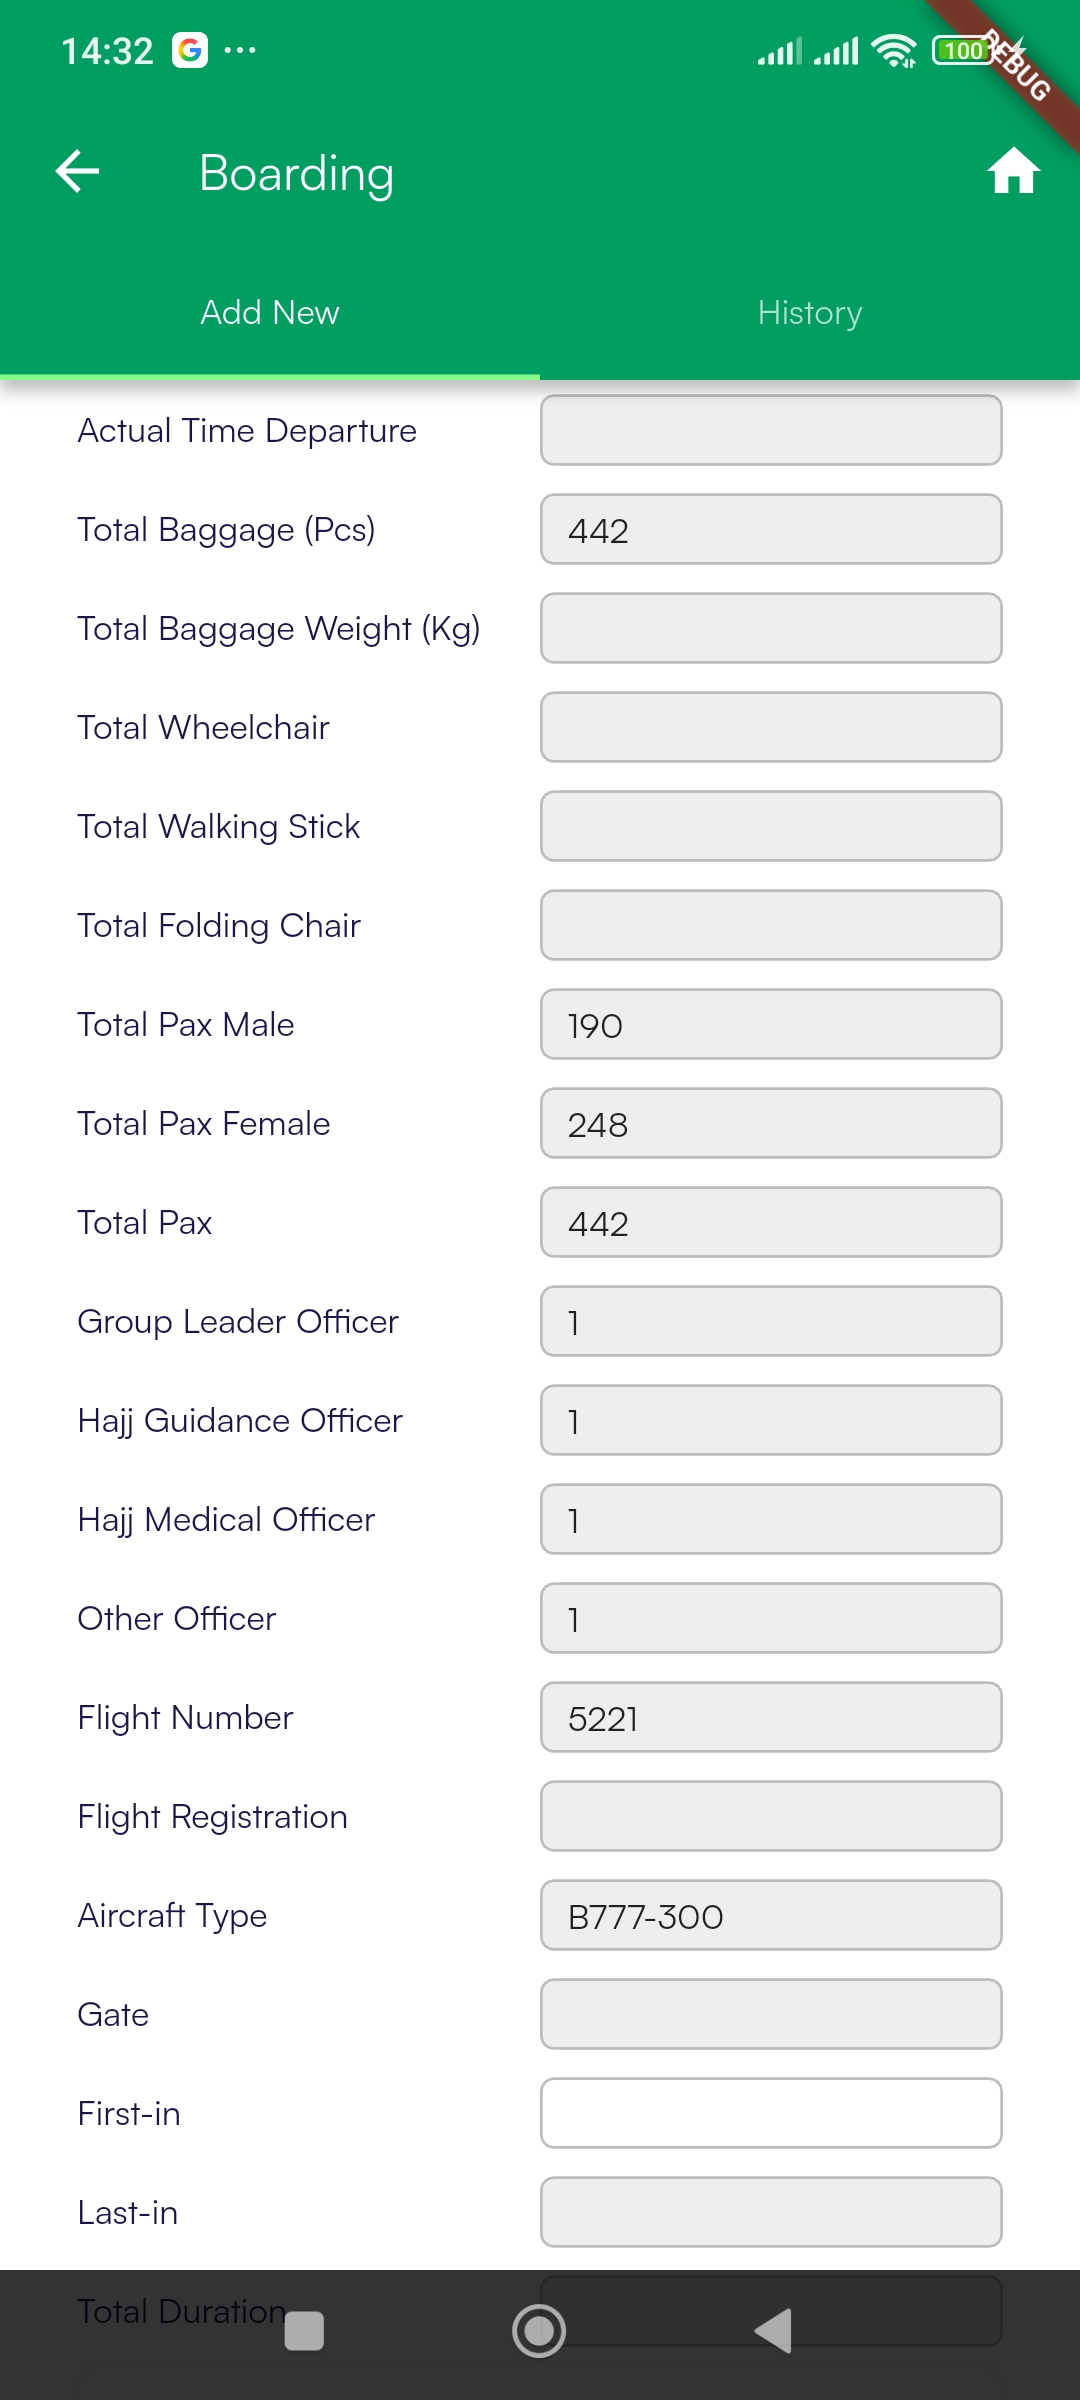The height and width of the screenshot is (2400, 1080).
Task: Focus the Actual Time Departure field
Action: click(x=771, y=430)
